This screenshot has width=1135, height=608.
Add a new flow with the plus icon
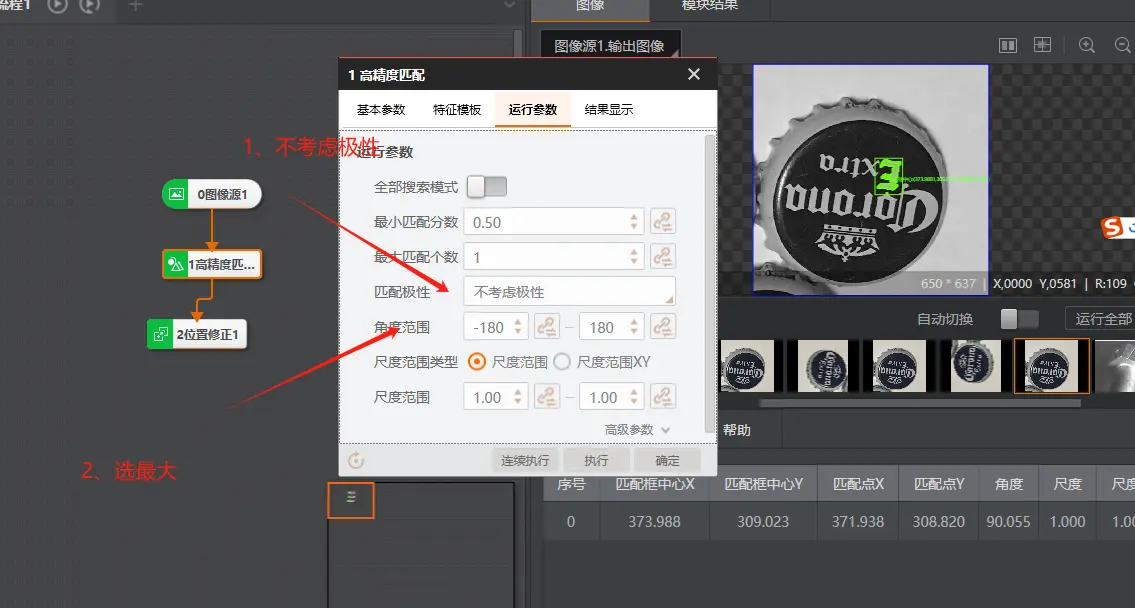click(x=135, y=6)
